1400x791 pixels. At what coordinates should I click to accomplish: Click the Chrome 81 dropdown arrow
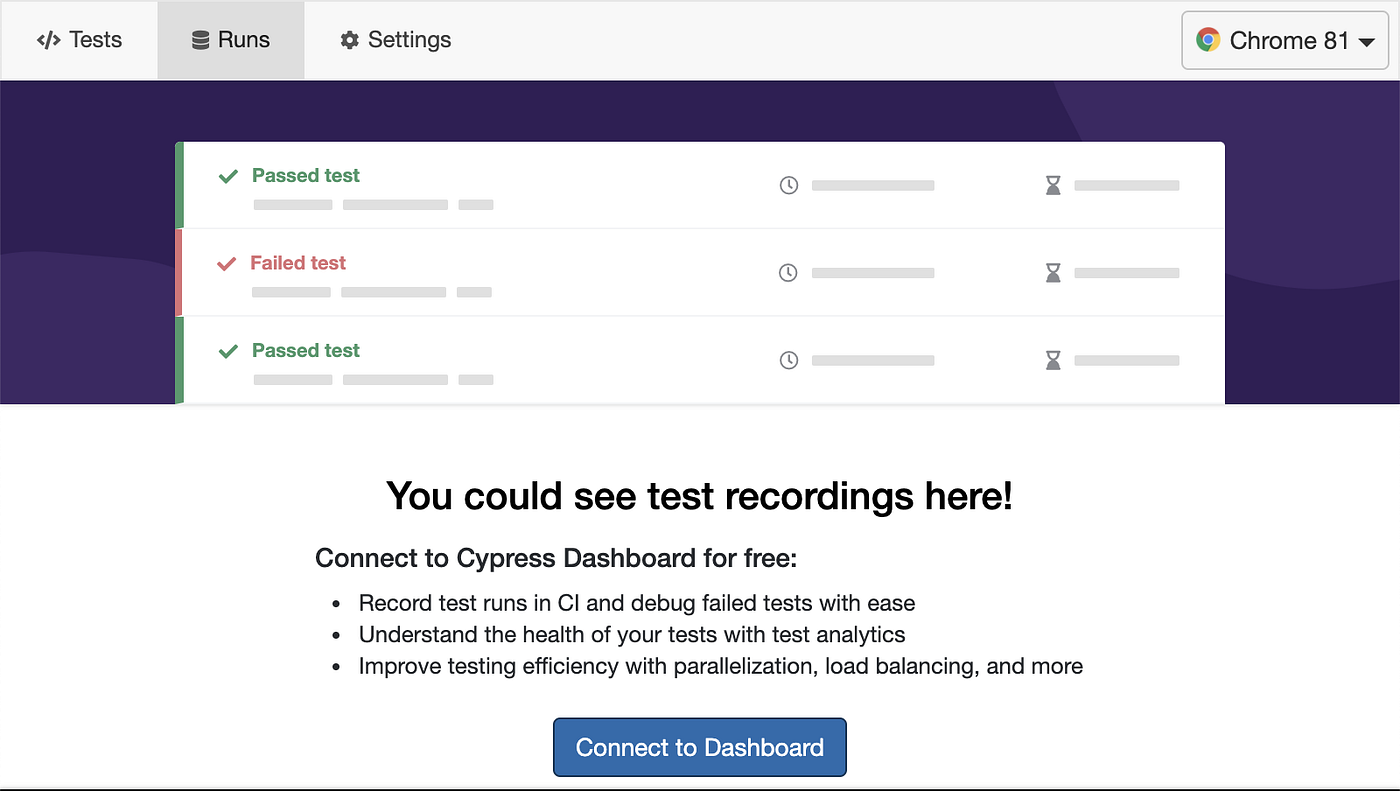(x=1367, y=42)
